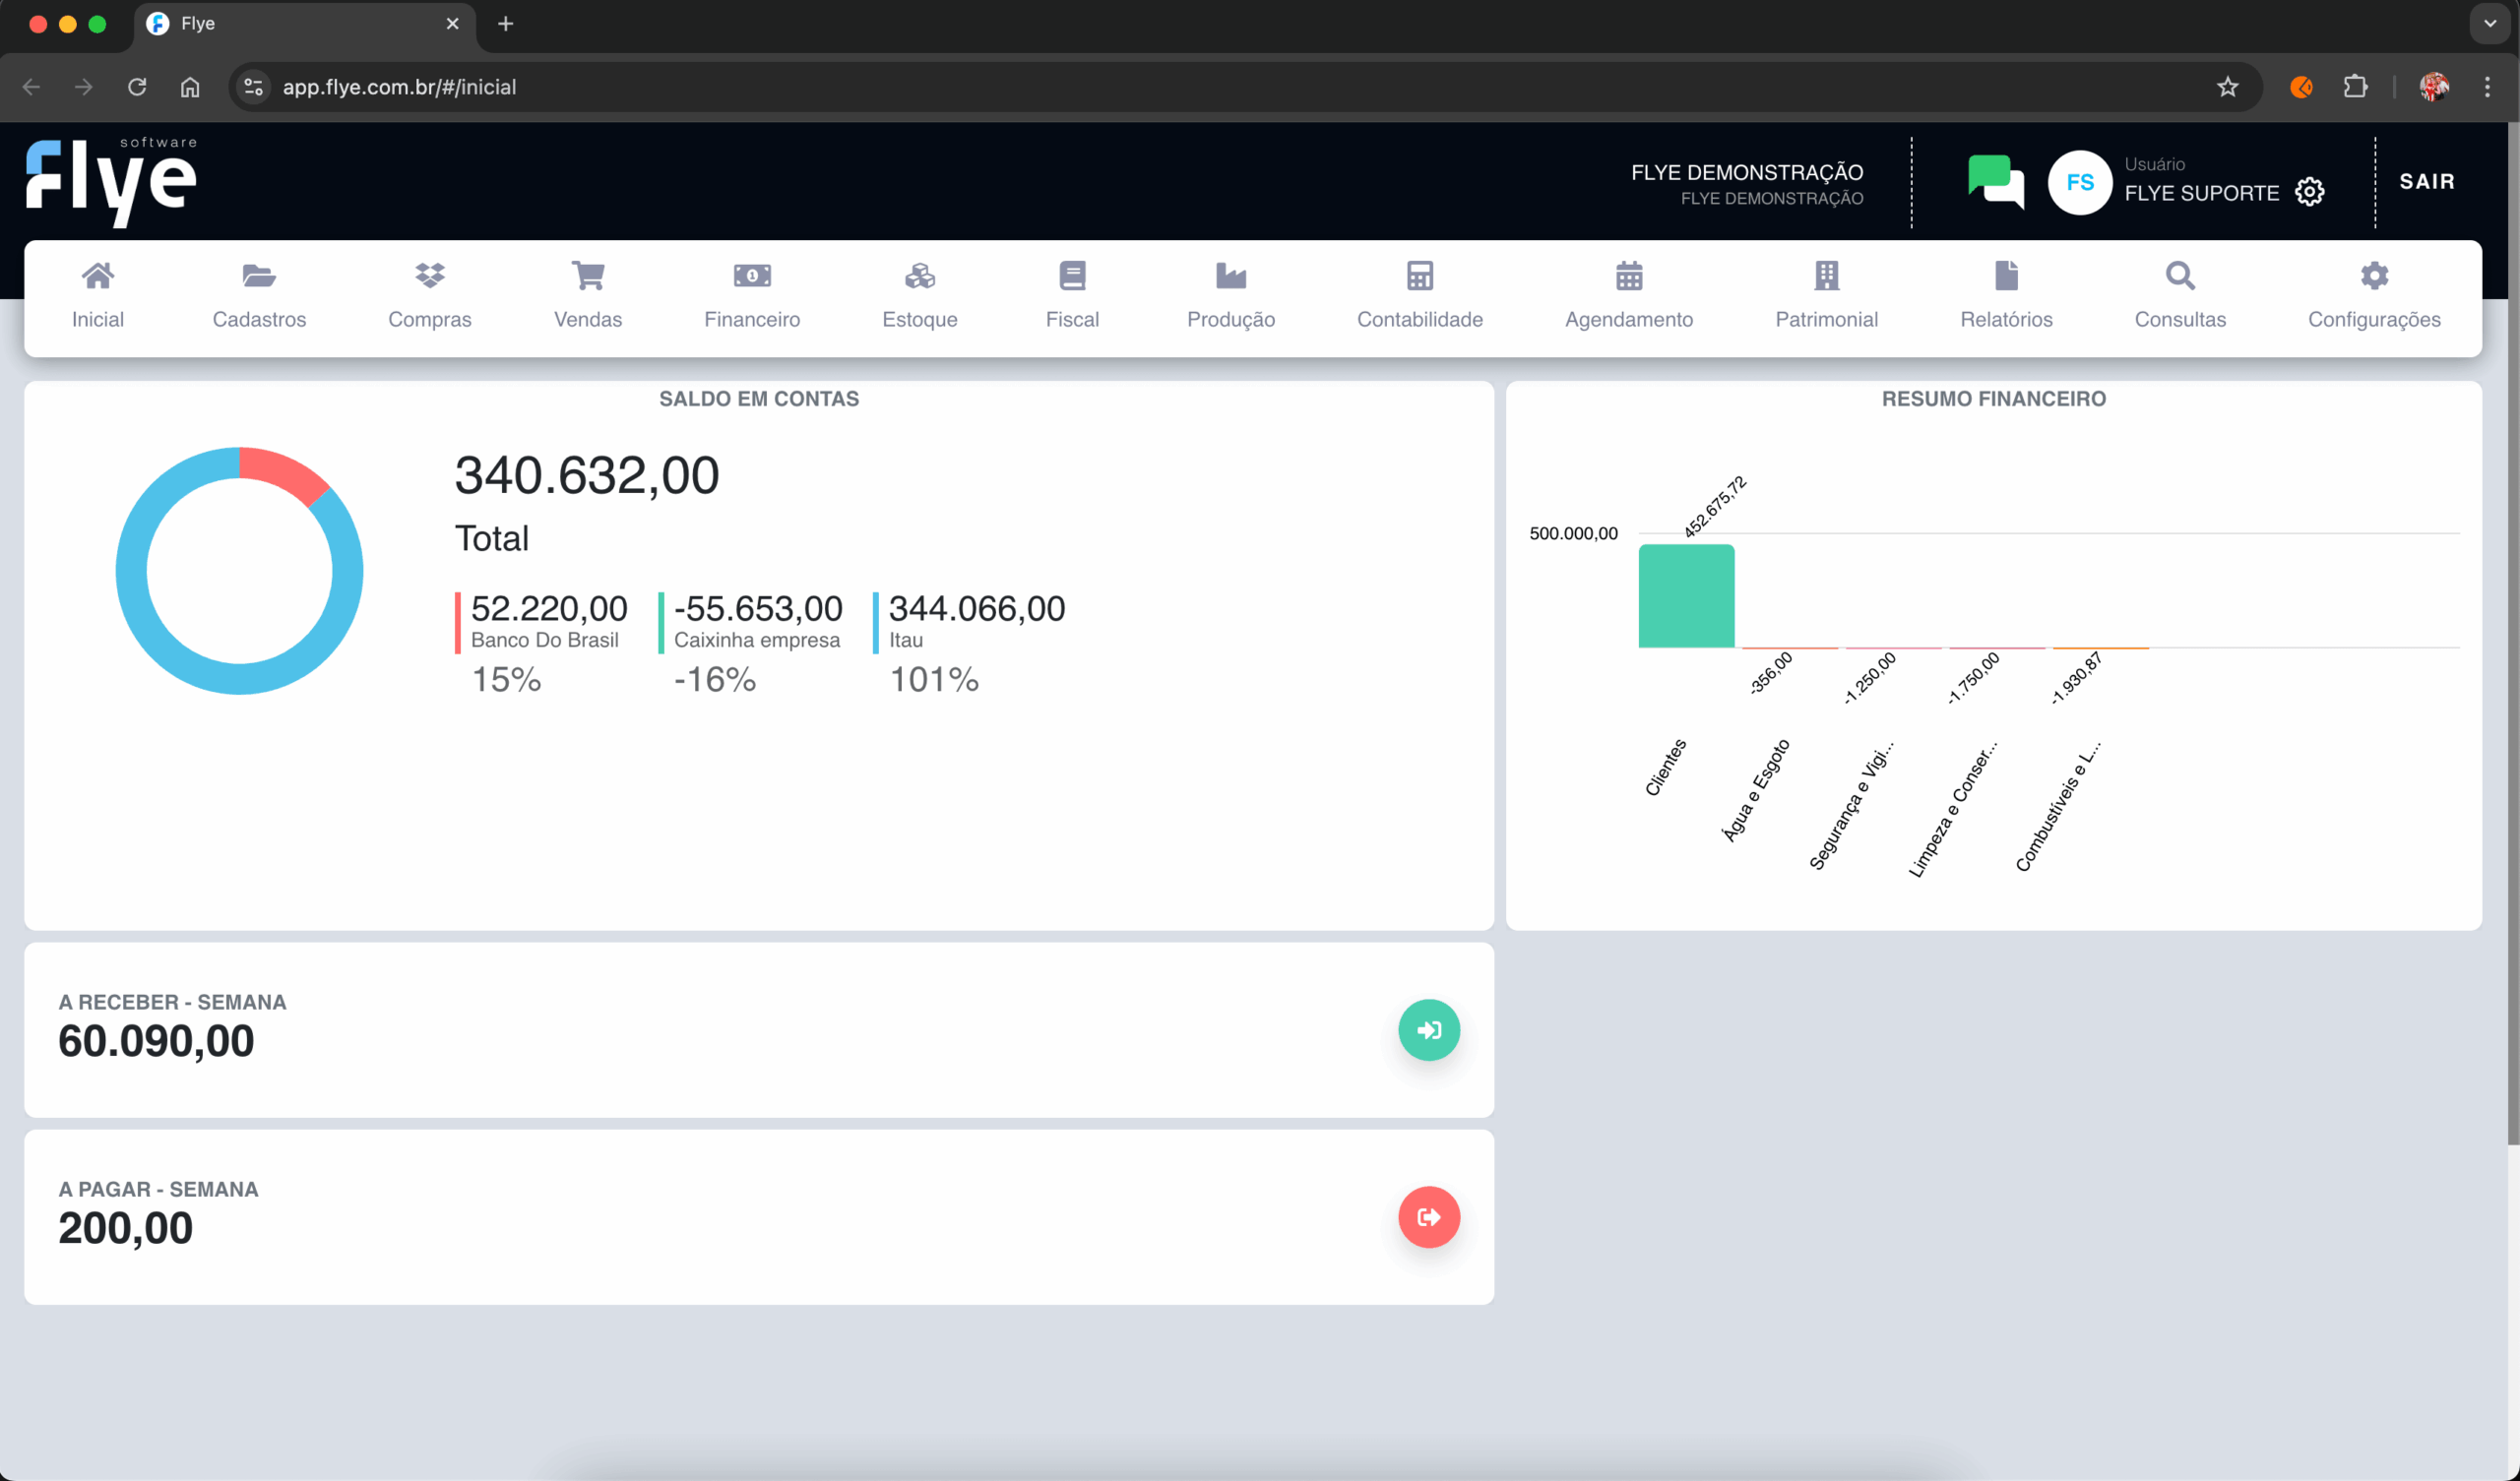Image resolution: width=2520 pixels, height=1481 pixels.
Task: Open the Relatórios menu
Action: coord(2005,296)
